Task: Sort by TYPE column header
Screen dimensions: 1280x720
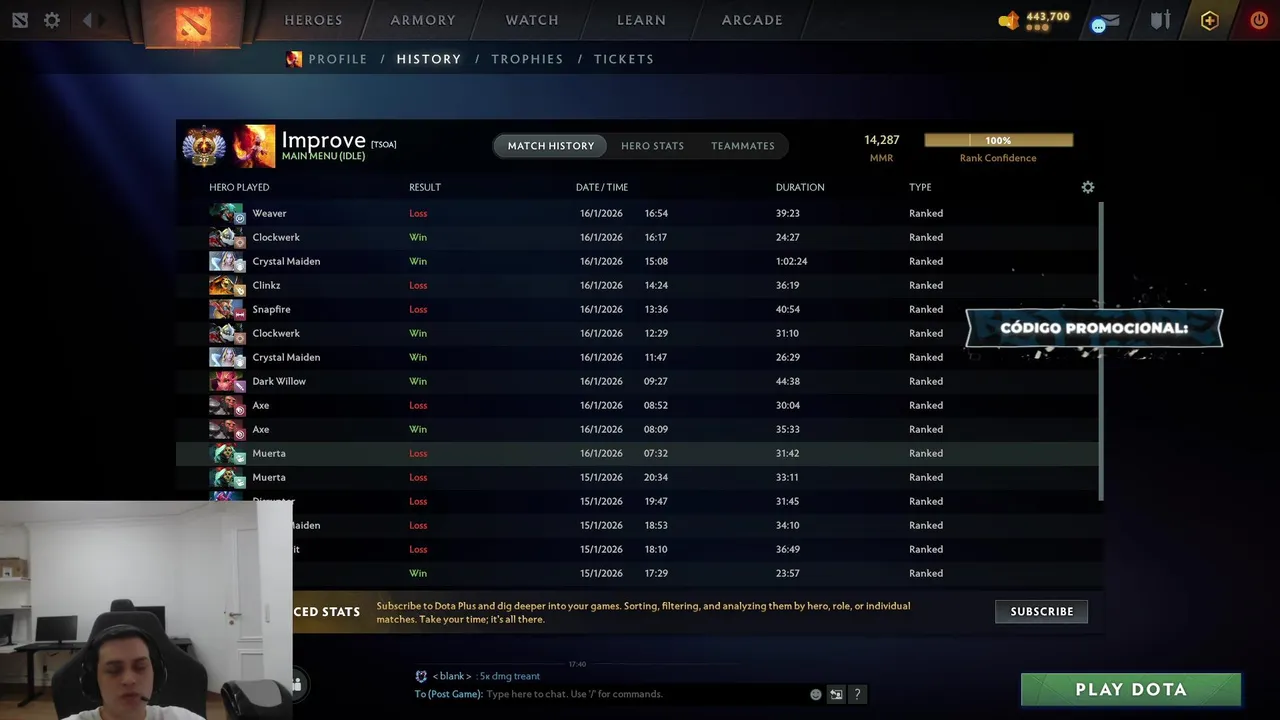Action: click(920, 187)
